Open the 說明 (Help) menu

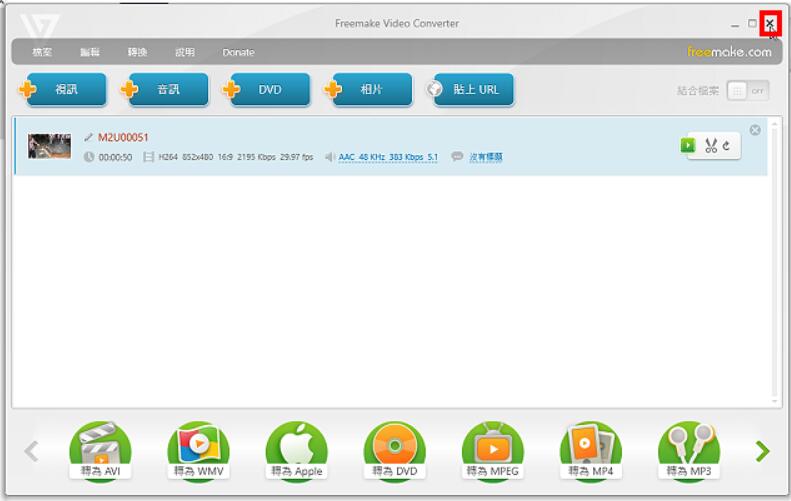coord(185,52)
